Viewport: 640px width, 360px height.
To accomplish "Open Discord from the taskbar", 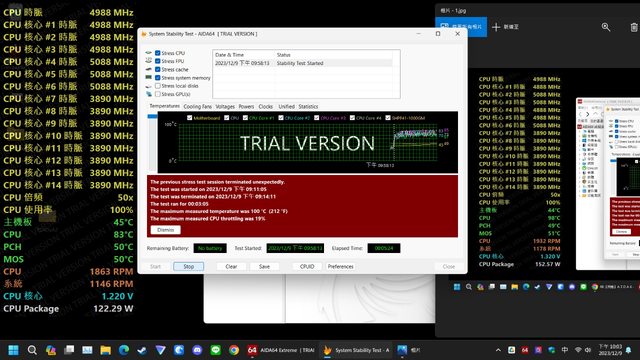I will click(x=197, y=350).
